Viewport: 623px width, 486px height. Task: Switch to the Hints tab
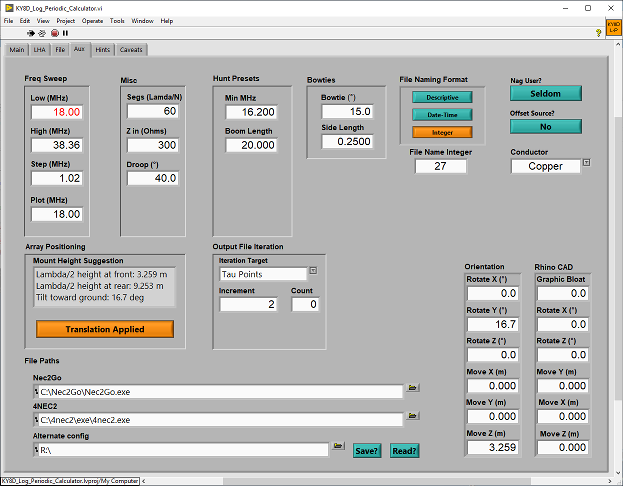tap(103, 50)
